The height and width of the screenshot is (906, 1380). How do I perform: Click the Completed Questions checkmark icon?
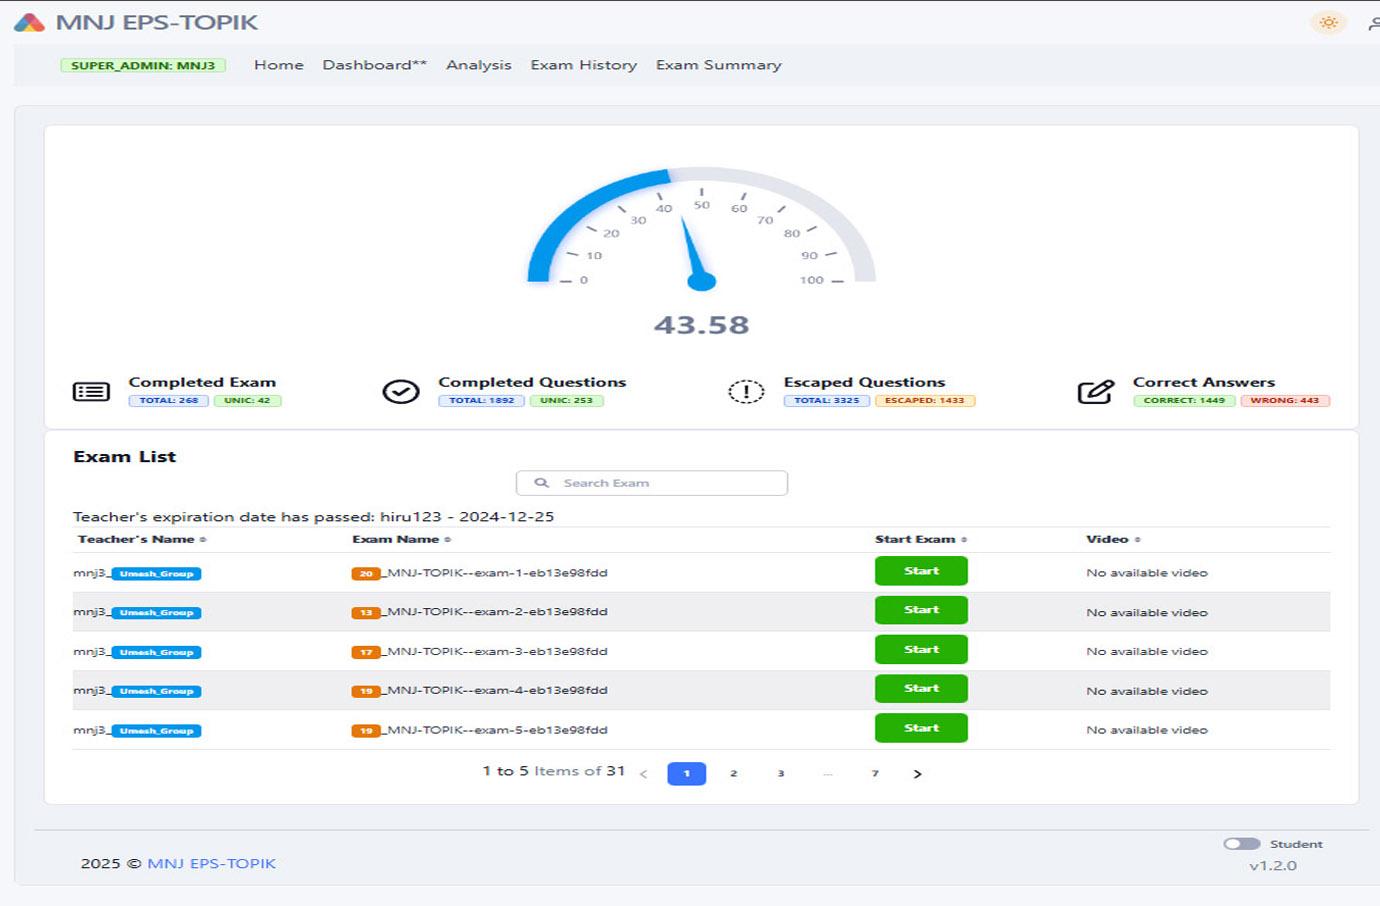click(401, 391)
